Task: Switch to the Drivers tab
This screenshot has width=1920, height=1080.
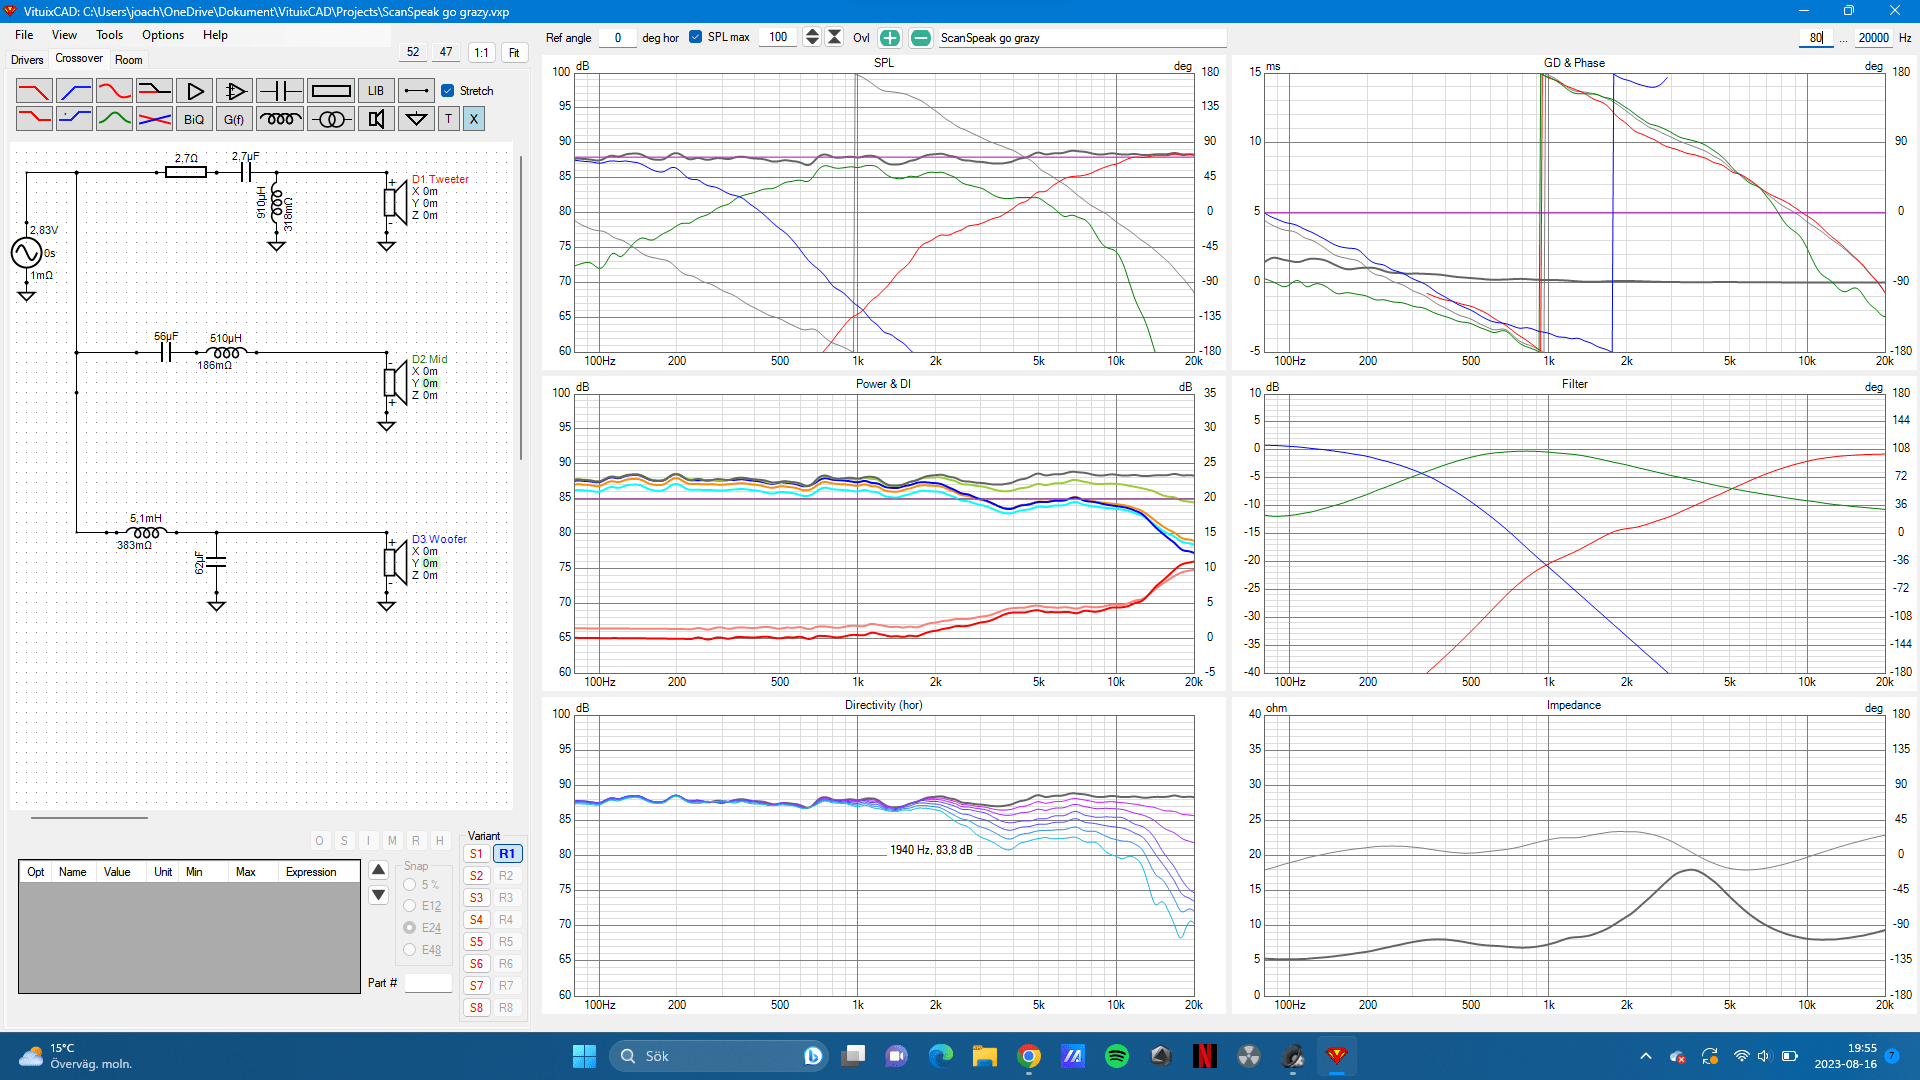Action: tap(27, 60)
